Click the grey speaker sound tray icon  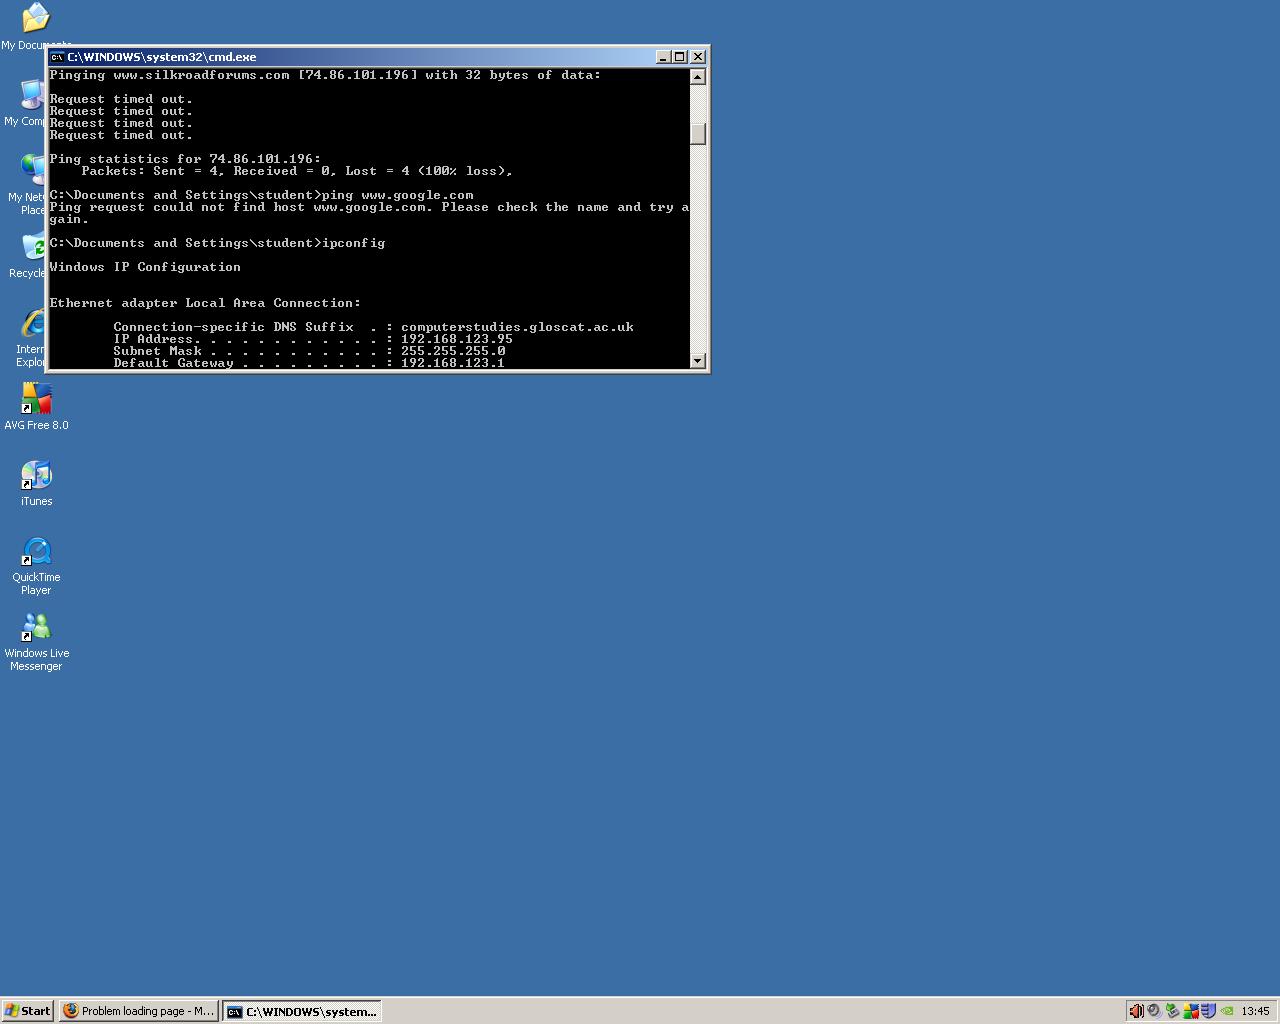[x=1154, y=1011]
